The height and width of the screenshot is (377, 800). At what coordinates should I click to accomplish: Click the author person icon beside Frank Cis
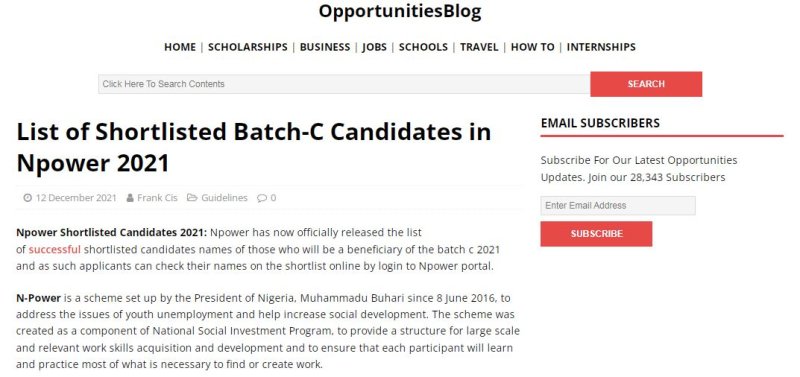(x=130, y=198)
